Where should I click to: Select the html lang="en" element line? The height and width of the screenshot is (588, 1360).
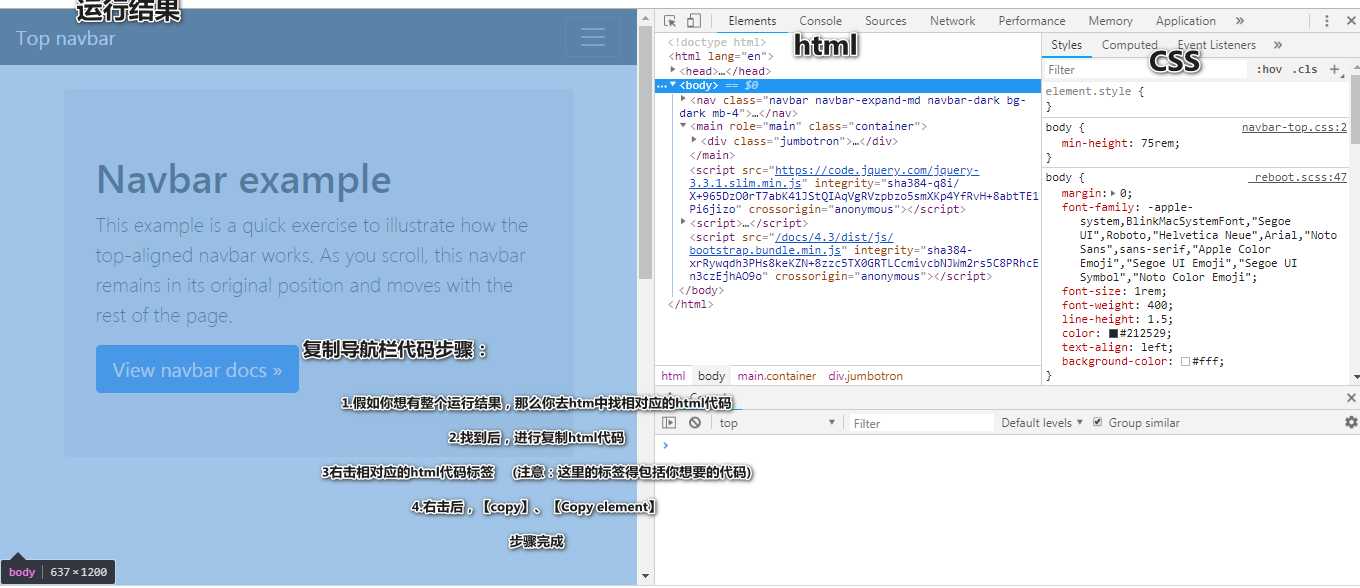click(721, 57)
